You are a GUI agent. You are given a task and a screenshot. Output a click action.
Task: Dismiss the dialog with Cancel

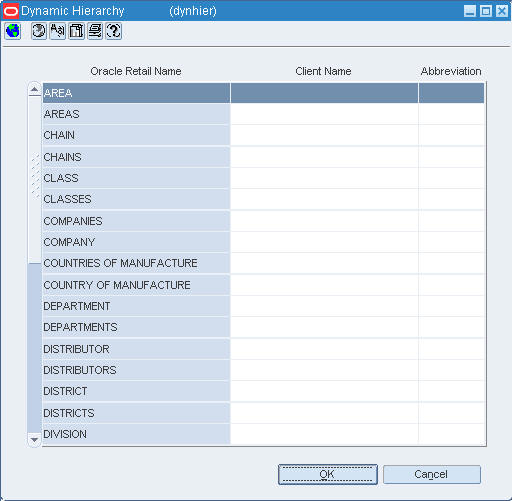point(432,474)
